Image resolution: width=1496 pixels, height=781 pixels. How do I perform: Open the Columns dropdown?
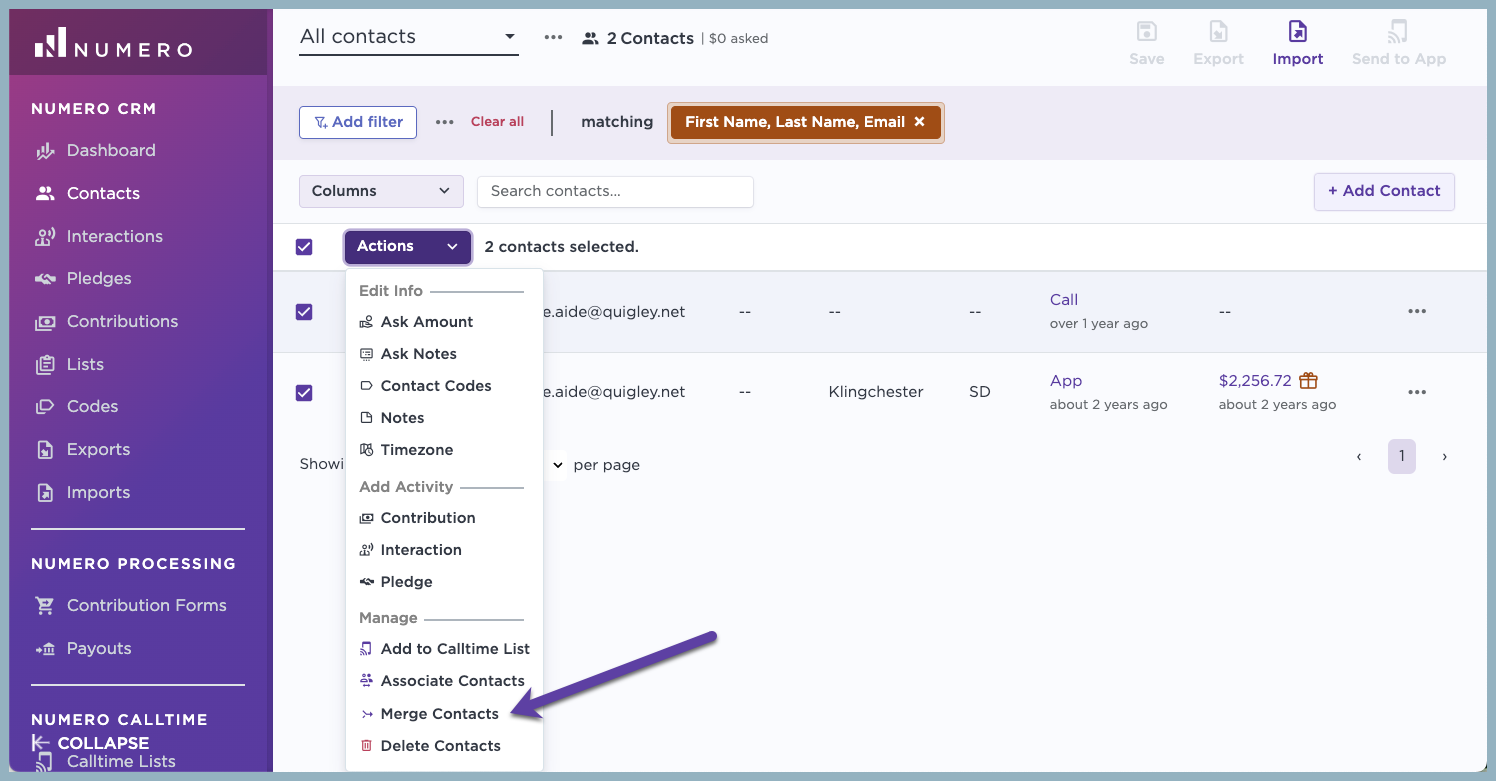(x=381, y=191)
